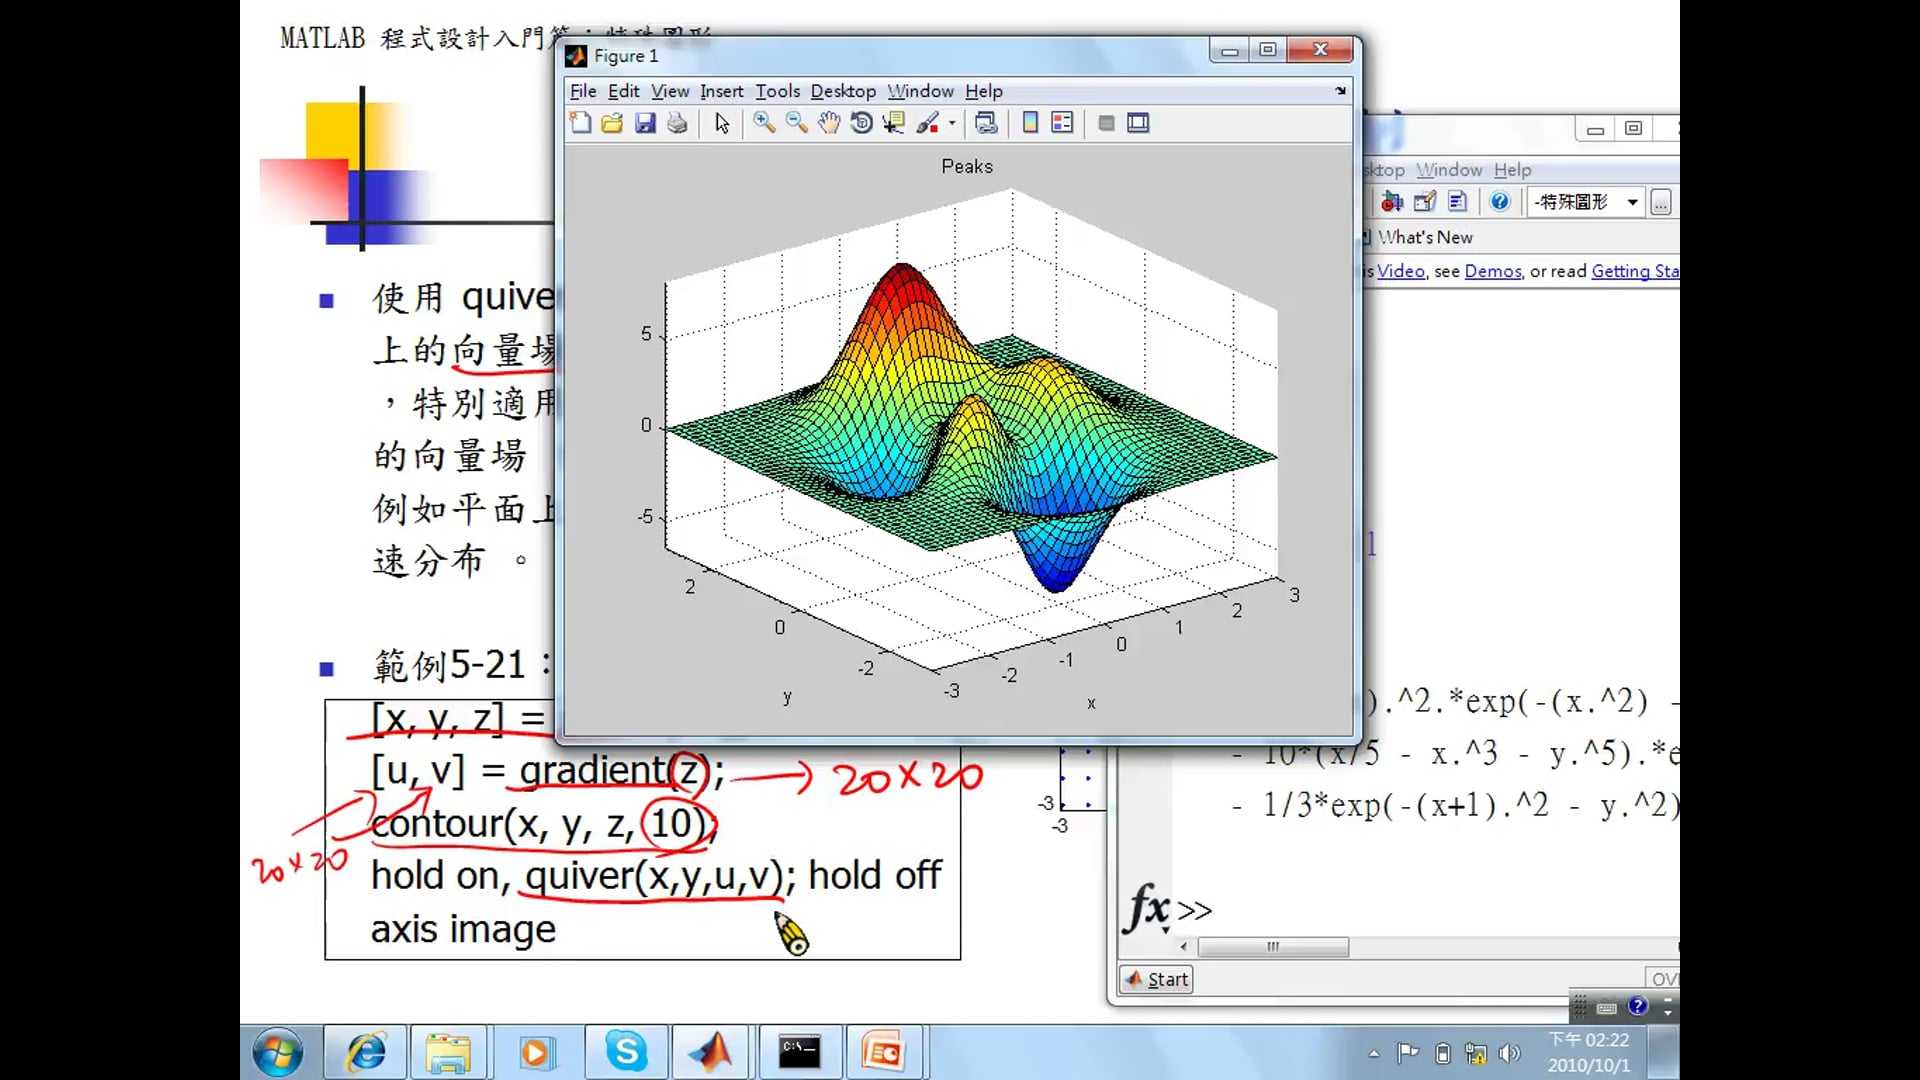The height and width of the screenshot is (1080, 1920).
Task: Toggle the Insert Legend button
Action: pyautogui.click(x=1062, y=123)
